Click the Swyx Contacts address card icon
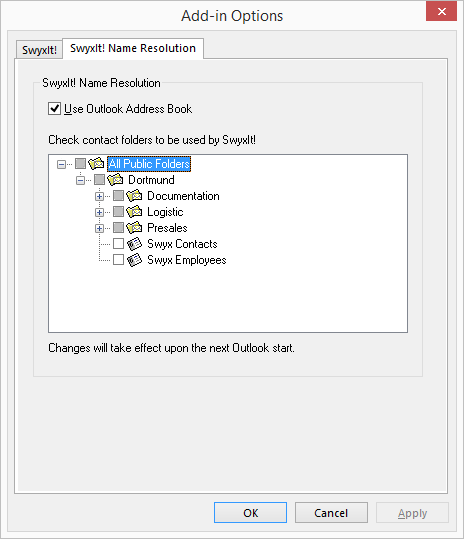Viewport: 464px width, 539px height. [x=134, y=244]
